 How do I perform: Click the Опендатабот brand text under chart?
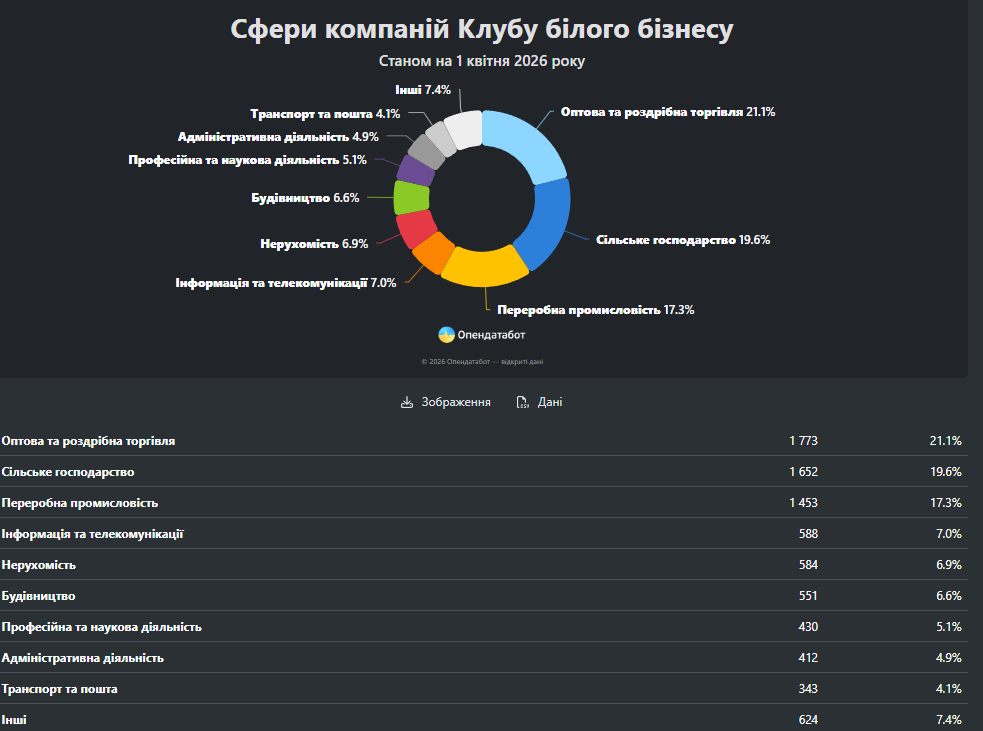tap(491, 335)
